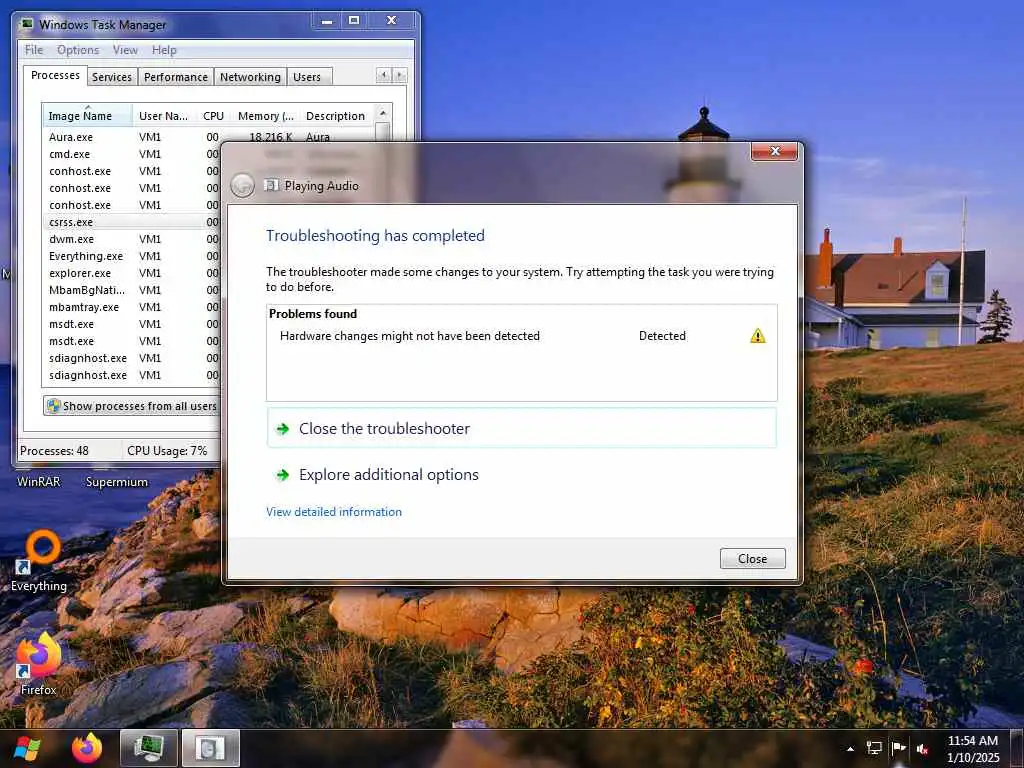1024x768 pixels.
Task: Switch to the Networking tab
Action: tap(250, 77)
